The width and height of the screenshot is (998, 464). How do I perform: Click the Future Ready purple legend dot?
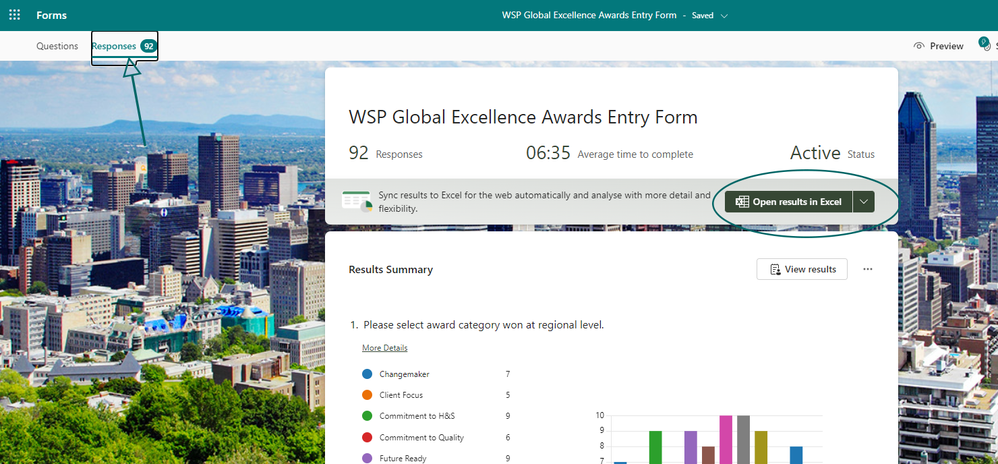coord(367,458)
